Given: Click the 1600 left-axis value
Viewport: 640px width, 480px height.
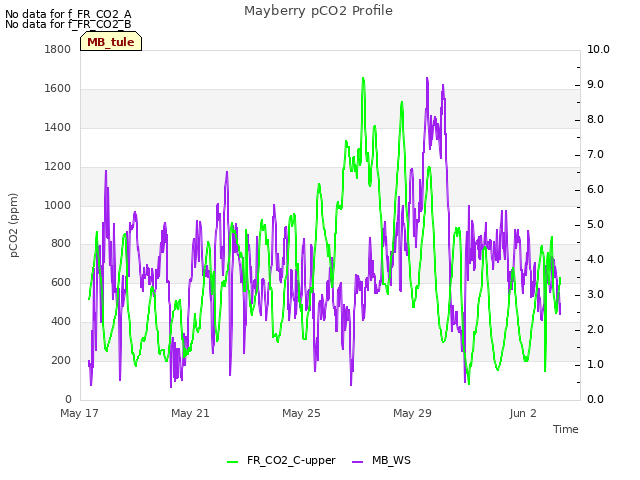Looking at the screenshot, I should [58, 89].
